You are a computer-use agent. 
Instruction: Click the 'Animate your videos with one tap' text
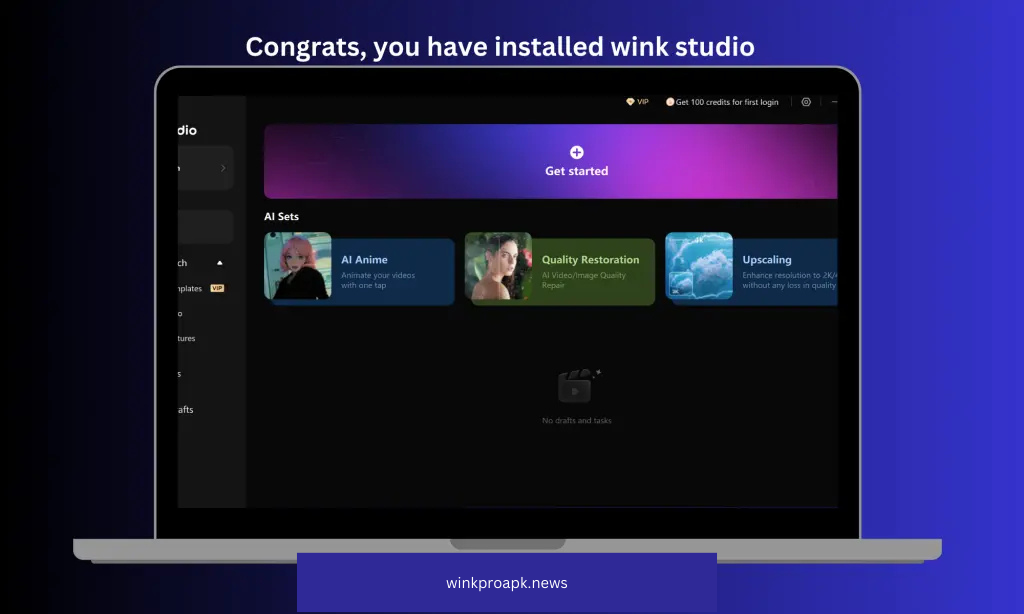(x=377, y=280)
